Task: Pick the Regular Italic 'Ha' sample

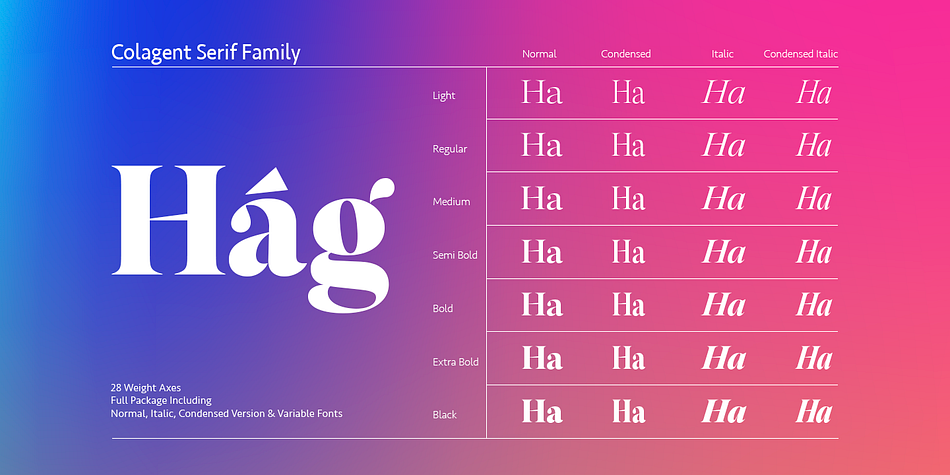Action: (723, 145)
